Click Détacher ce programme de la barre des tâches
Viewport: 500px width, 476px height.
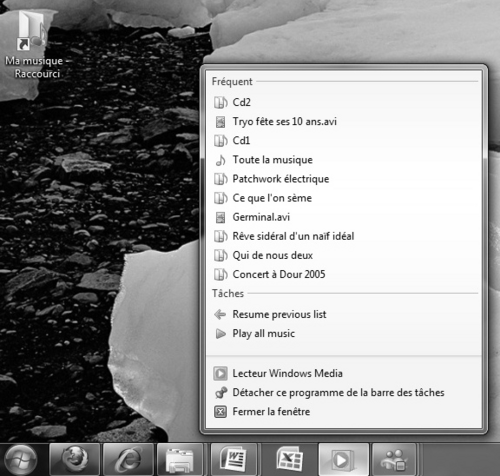pos(344,393)
